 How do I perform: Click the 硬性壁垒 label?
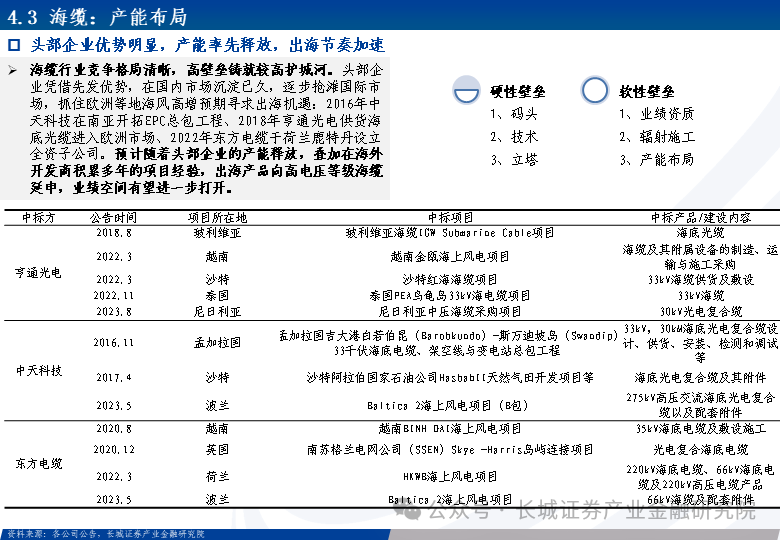point(518,91)
